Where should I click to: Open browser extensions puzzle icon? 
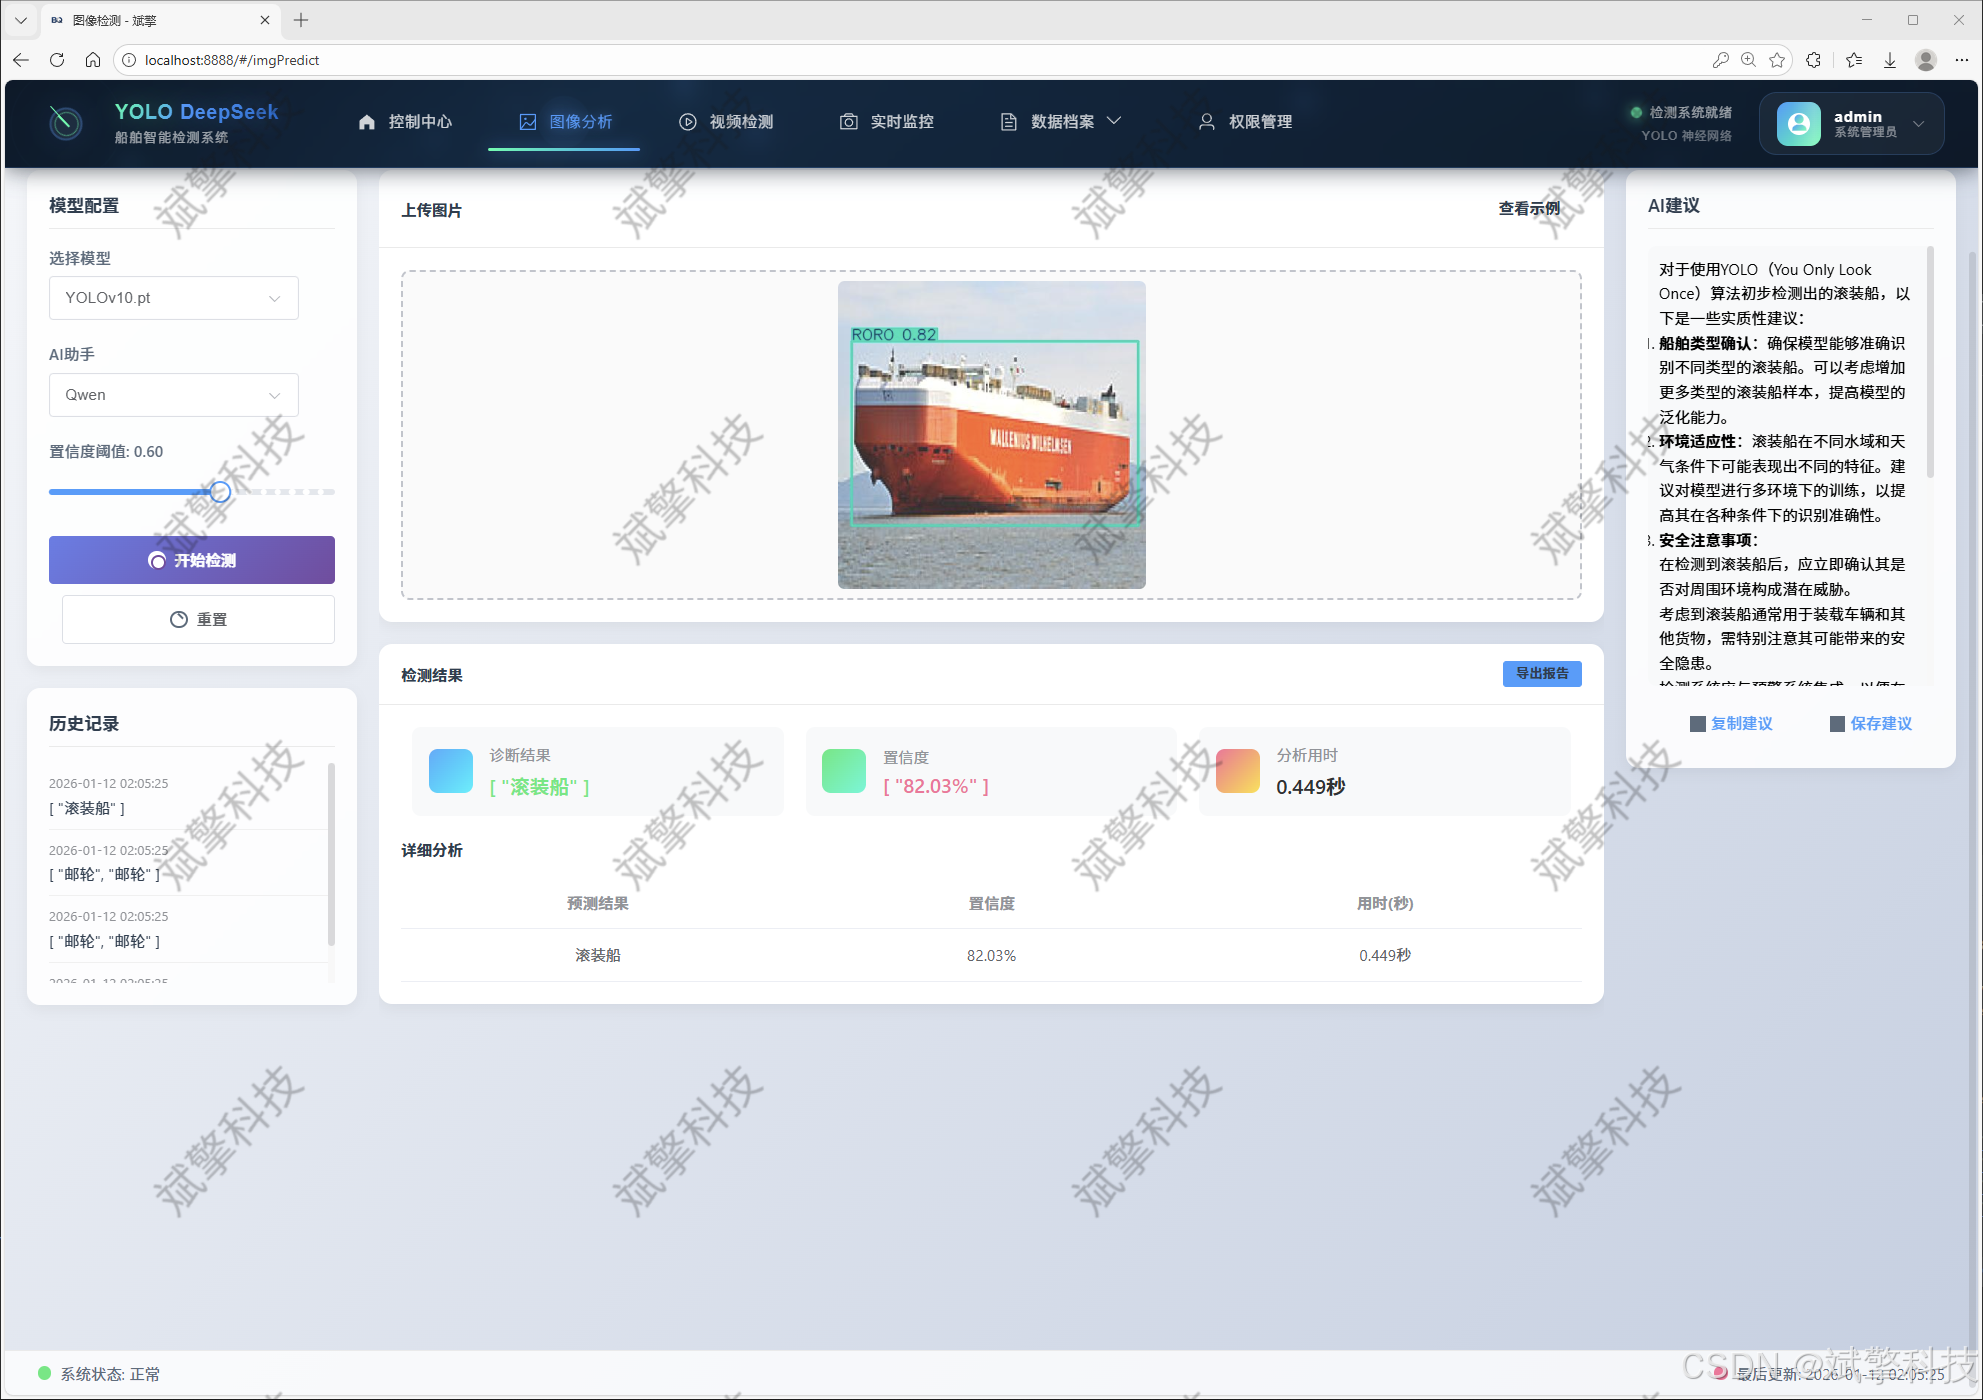pos(1813,60)
